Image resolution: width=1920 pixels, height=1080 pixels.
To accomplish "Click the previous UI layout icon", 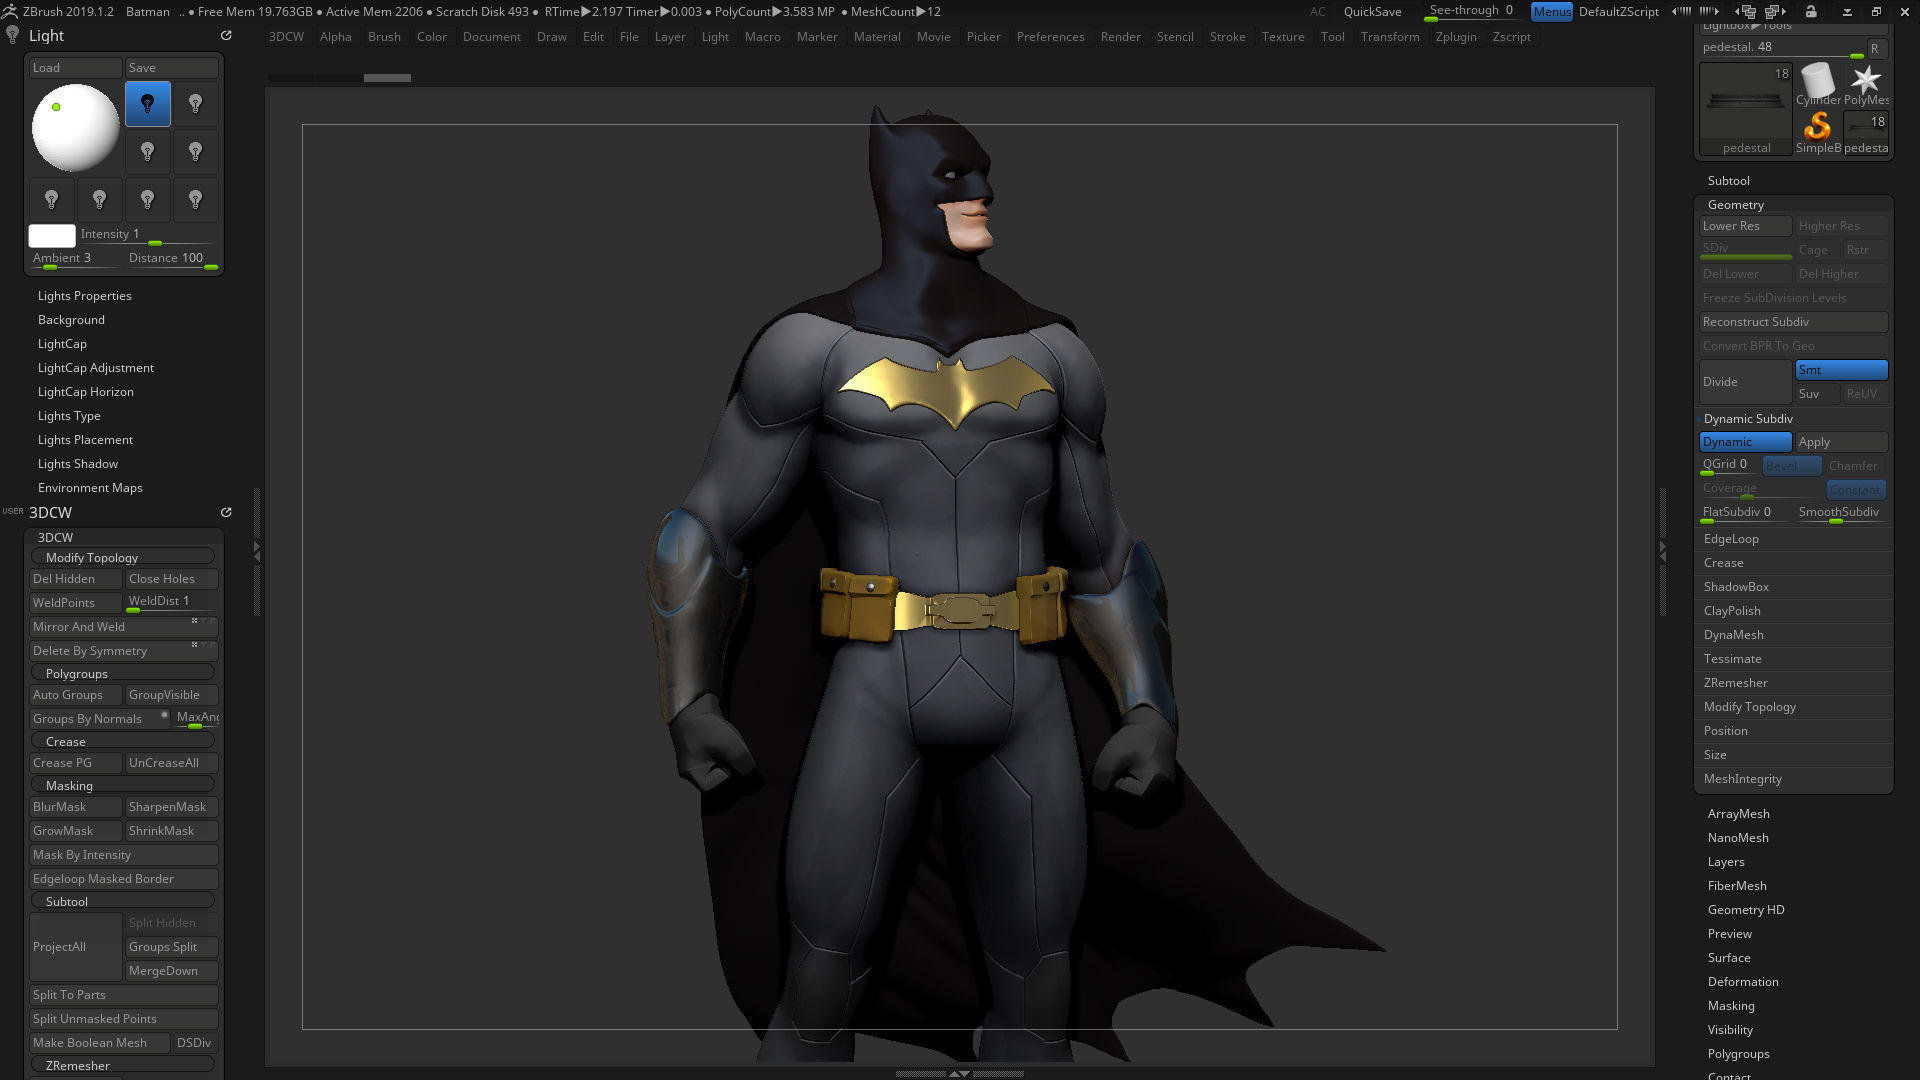I will point(1747,12).
